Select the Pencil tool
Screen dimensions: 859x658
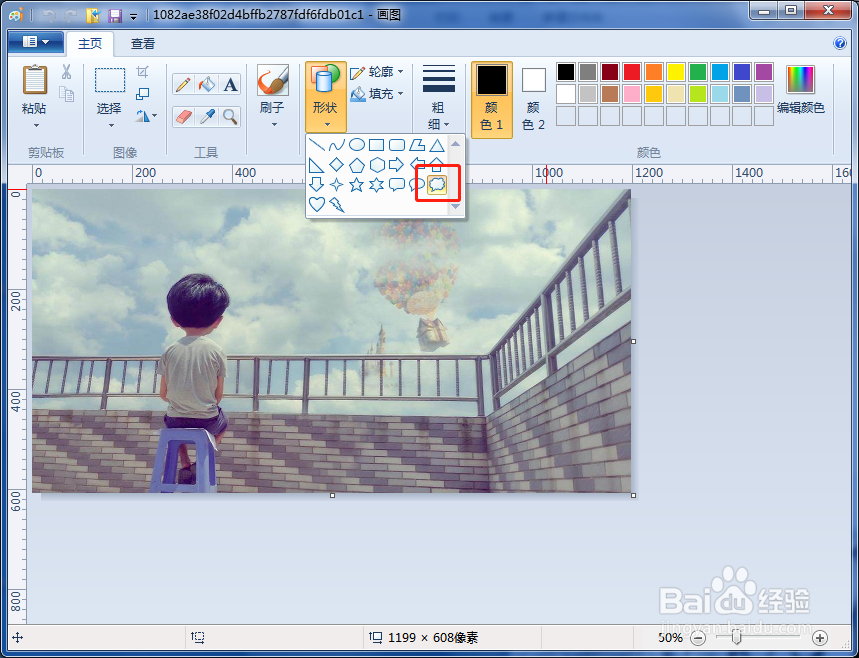(184, 84)
